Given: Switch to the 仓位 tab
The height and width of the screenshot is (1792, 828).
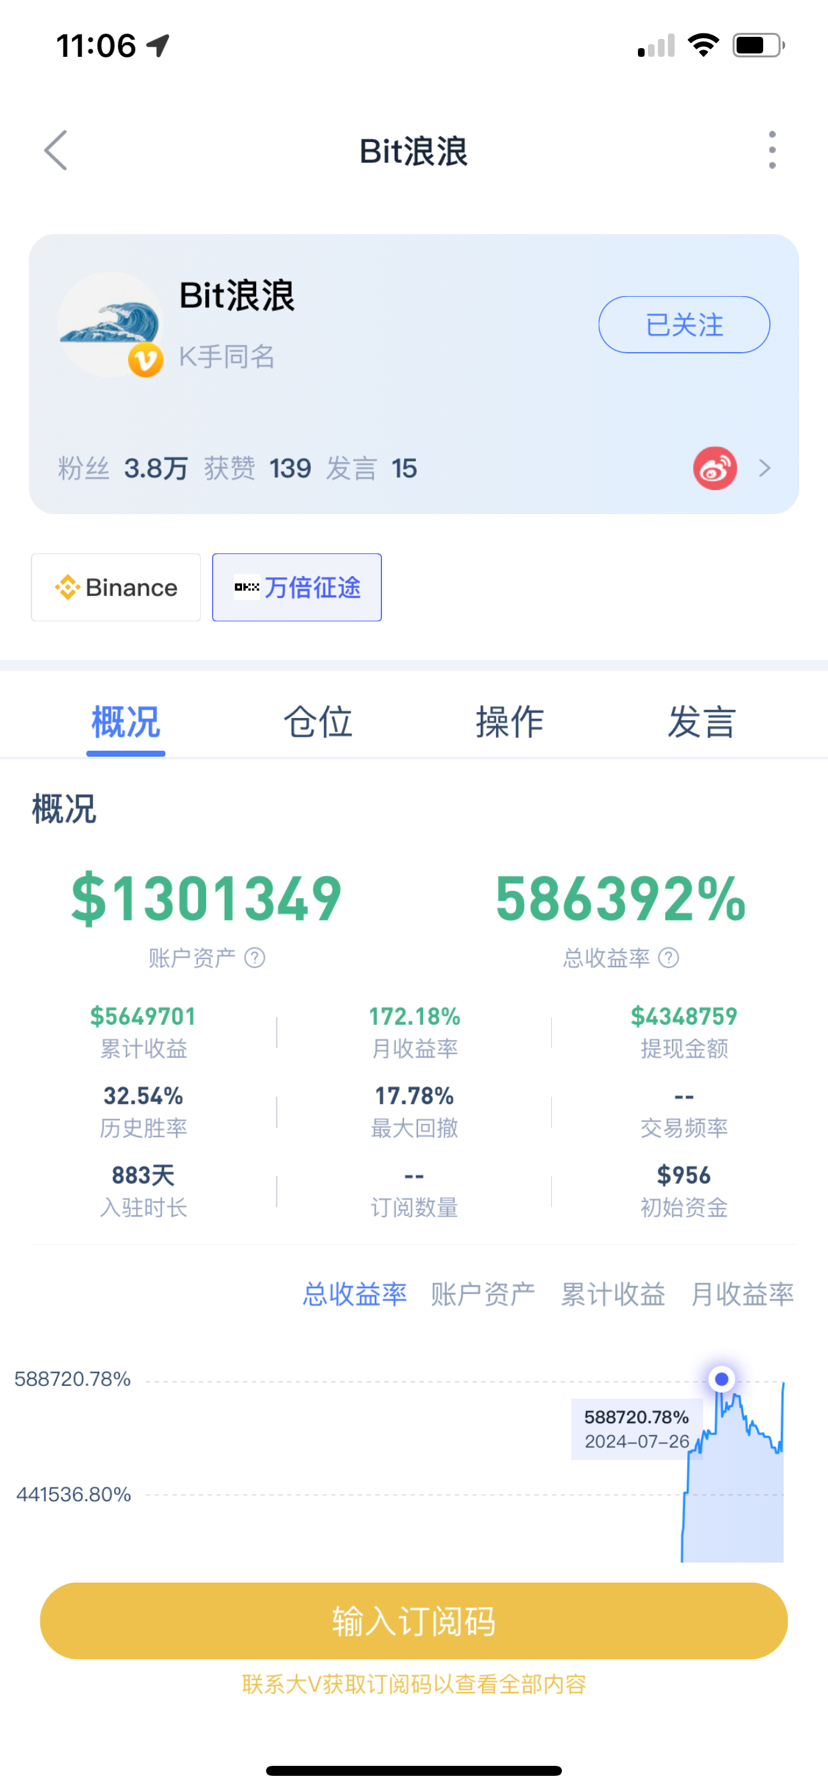Looking at the screenshot, I should coord(318,721).
